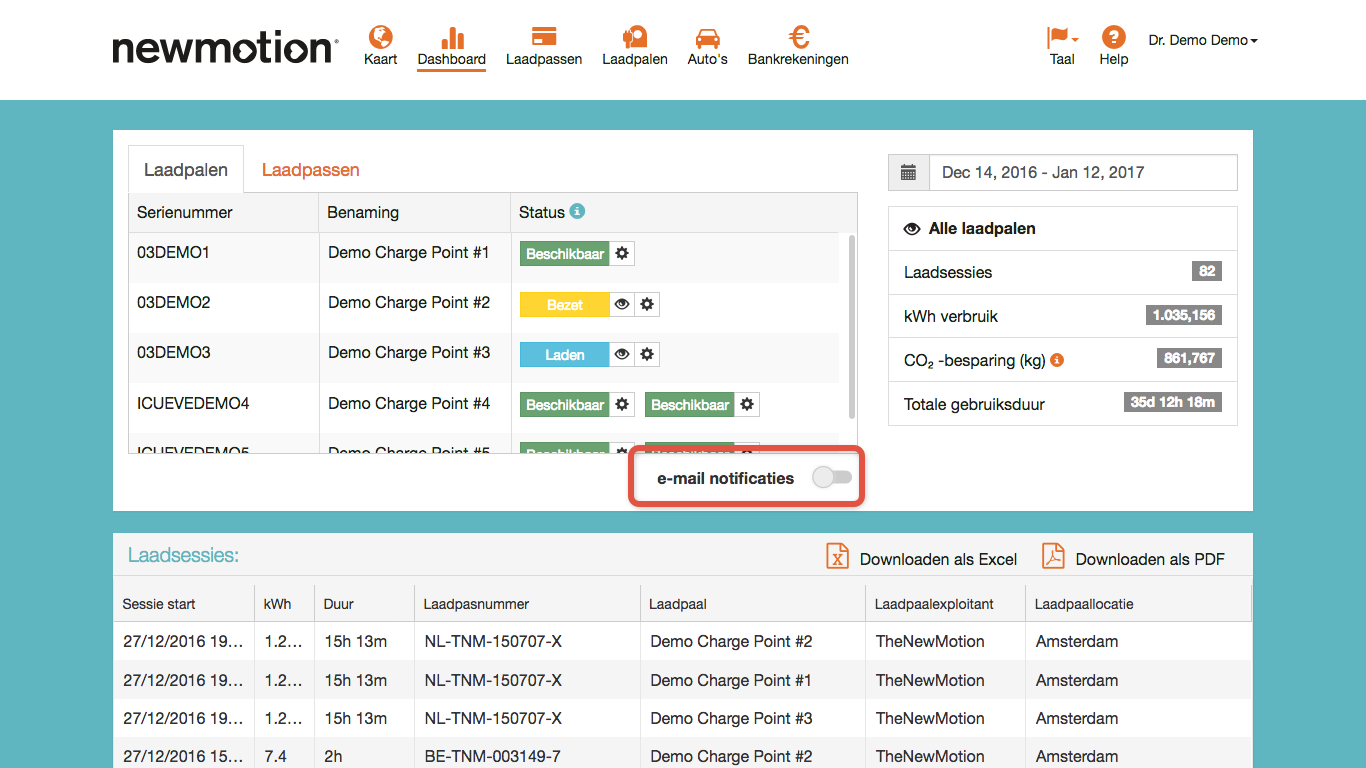The width and height of the screenshot is (1366, 768).
Task: Click the Serienummer column header
Action: pos(224,212)
